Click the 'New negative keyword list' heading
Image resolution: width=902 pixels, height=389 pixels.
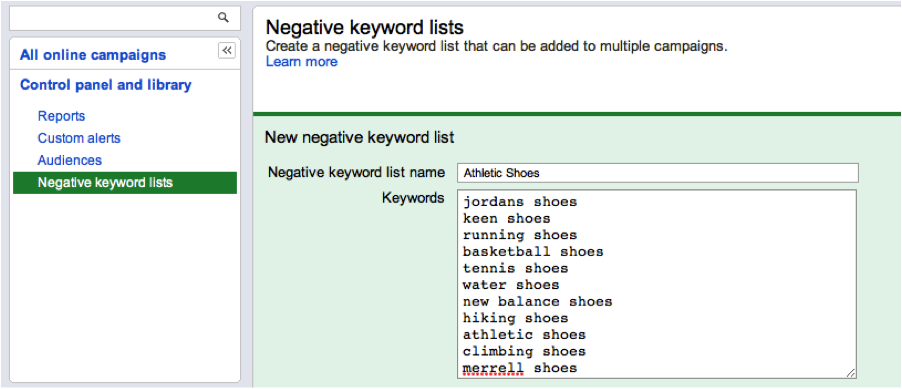point(360,138)
